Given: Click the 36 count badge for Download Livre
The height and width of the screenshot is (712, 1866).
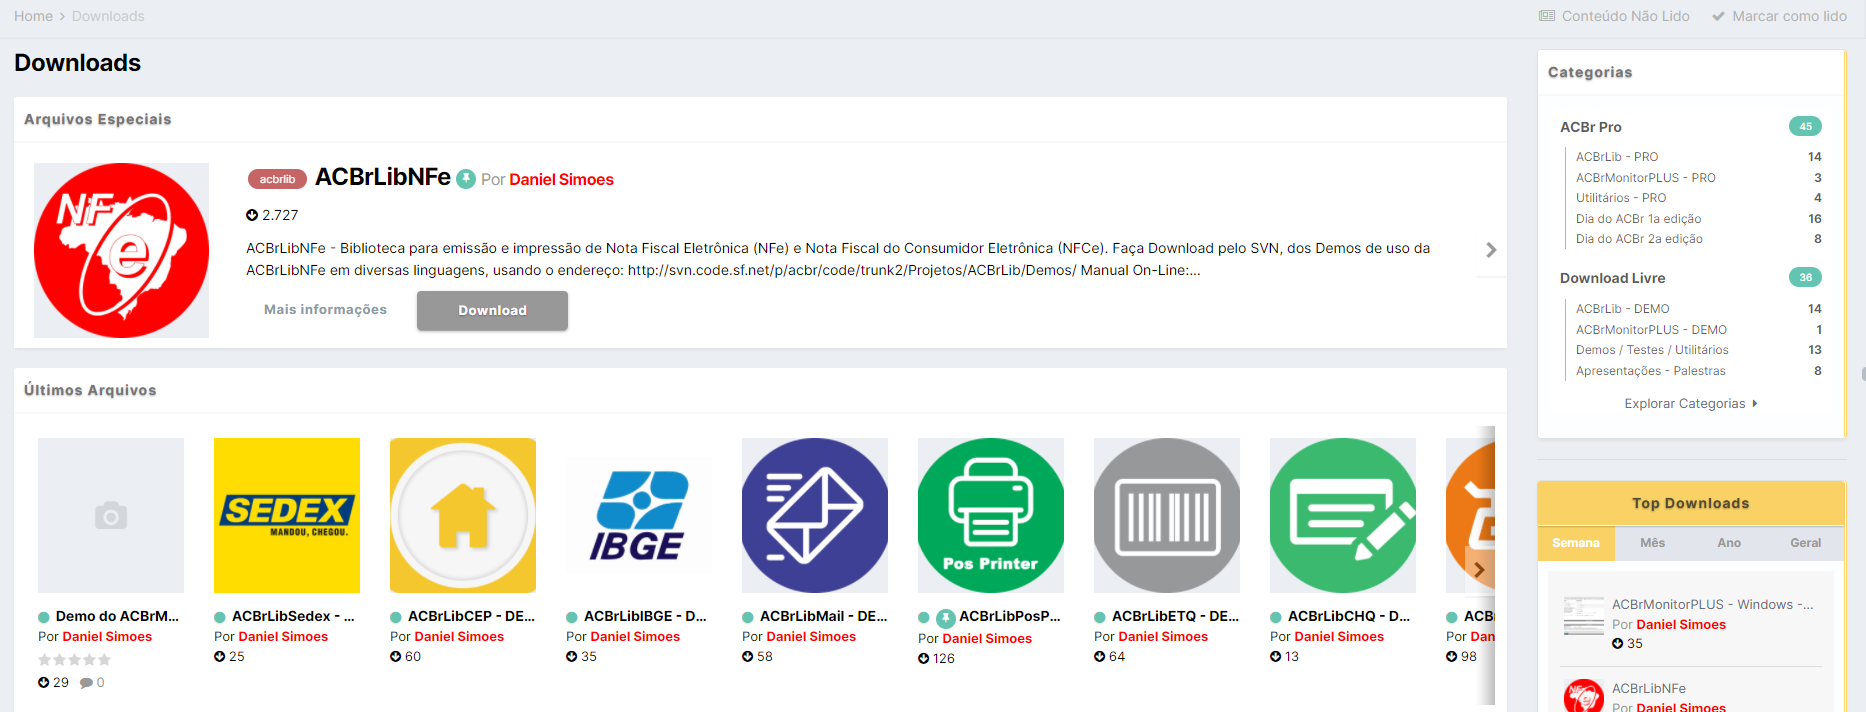Looking at the screenshot, I should pyautogui.click(x=1805, y=277).
